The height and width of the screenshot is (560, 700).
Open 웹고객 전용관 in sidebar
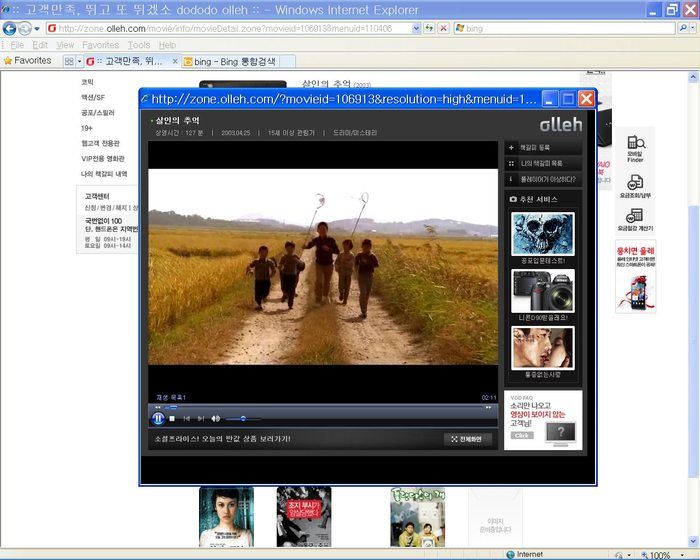[x=100, y=143]
